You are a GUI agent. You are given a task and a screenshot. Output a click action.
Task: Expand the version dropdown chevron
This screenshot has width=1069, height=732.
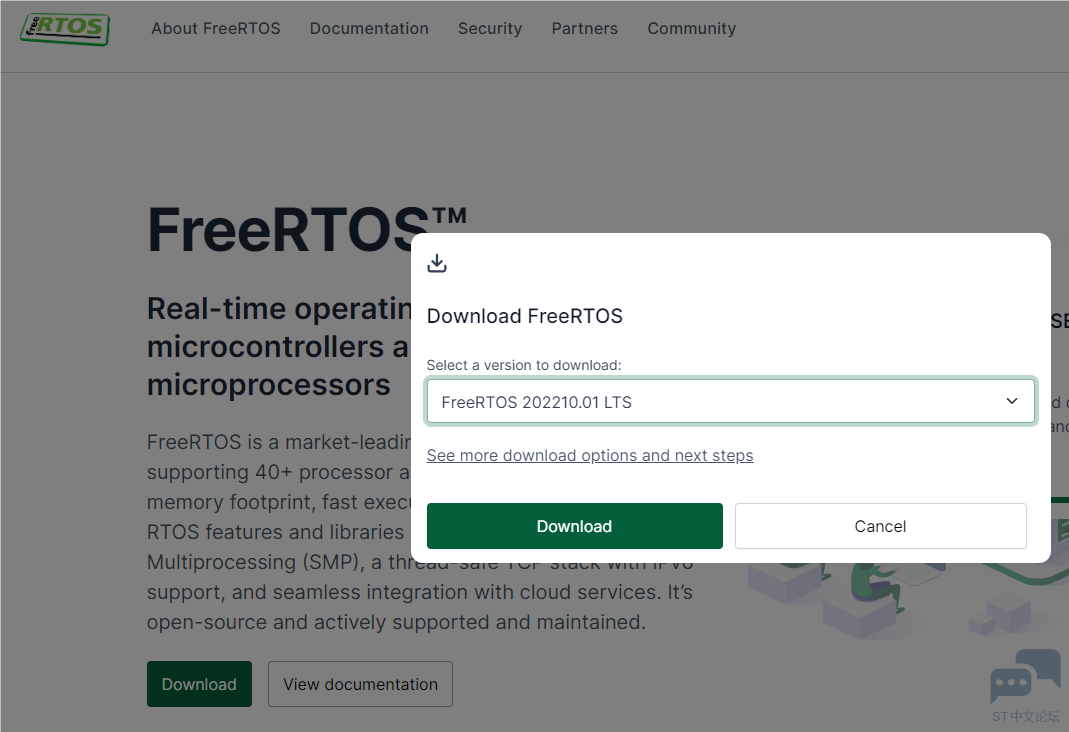[x=1012, y=401]
